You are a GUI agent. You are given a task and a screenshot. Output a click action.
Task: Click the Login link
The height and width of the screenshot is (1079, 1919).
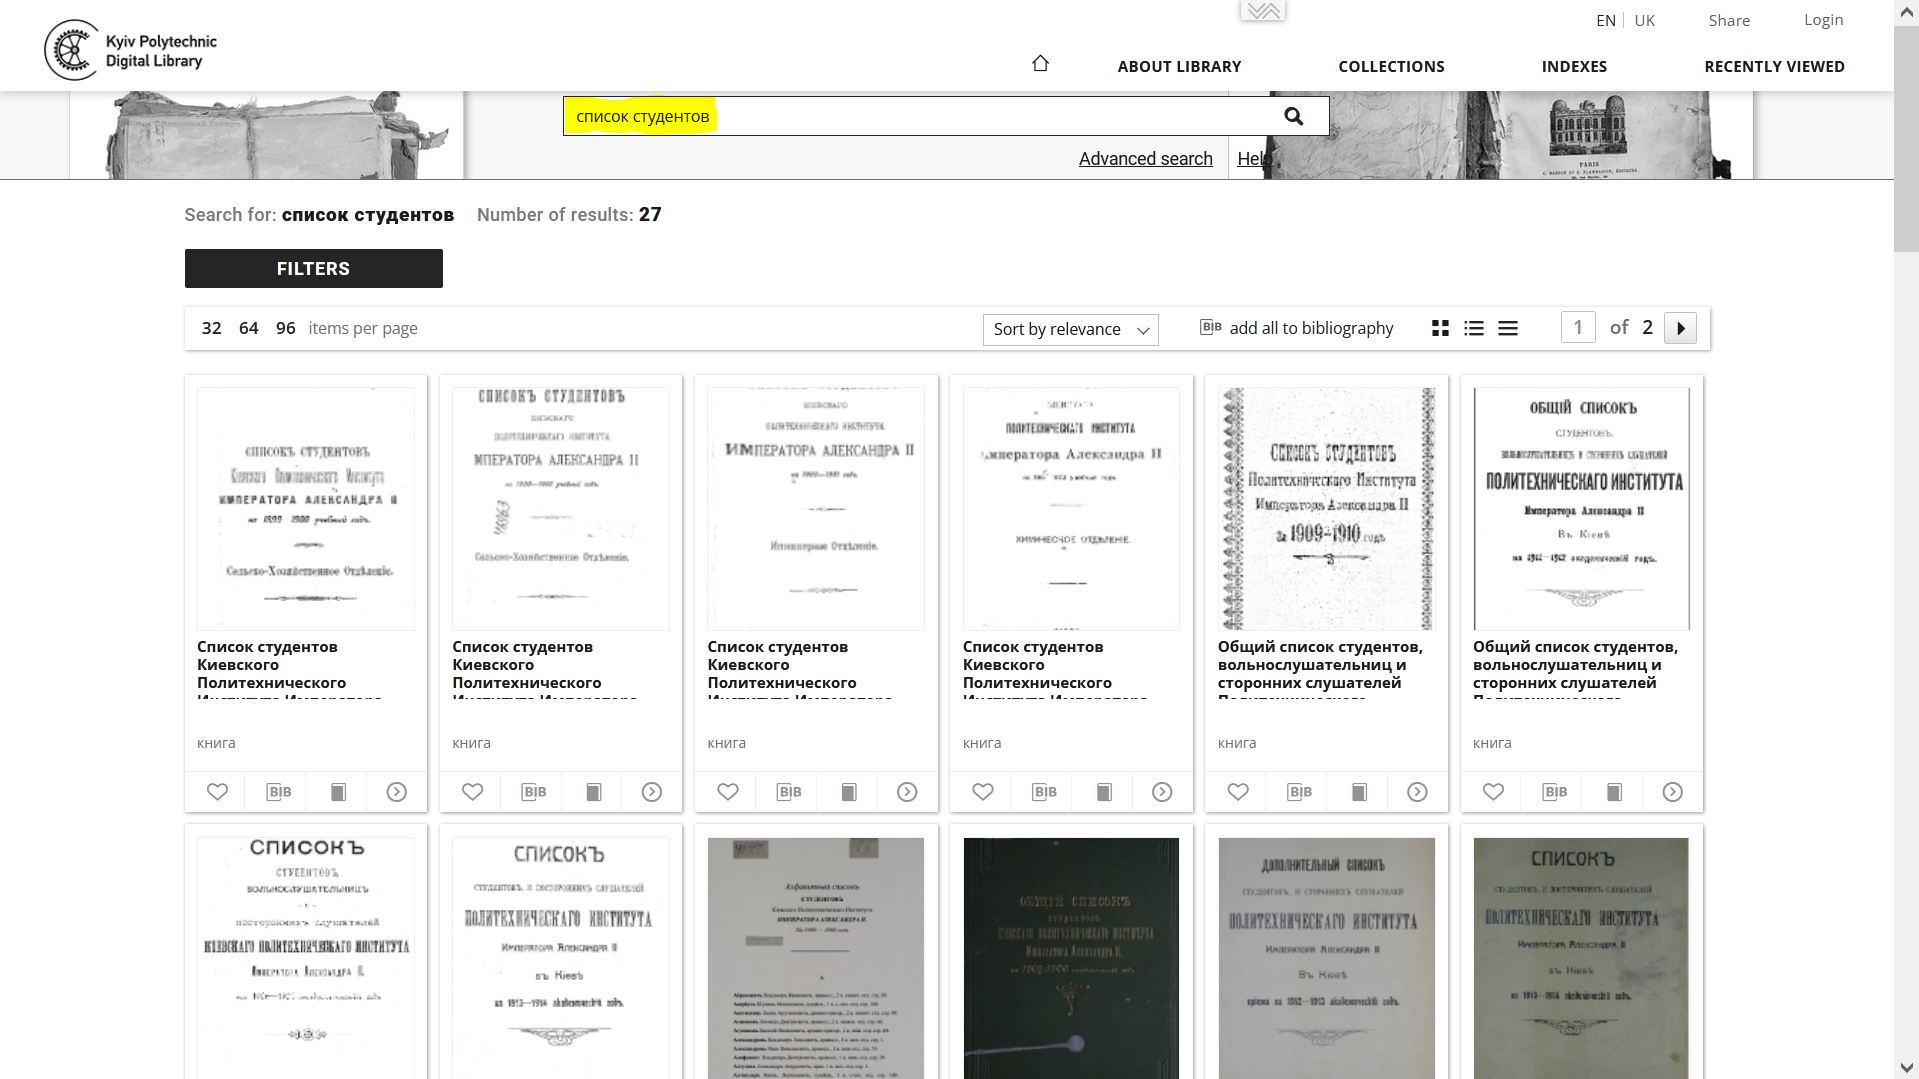point(1823,20)
